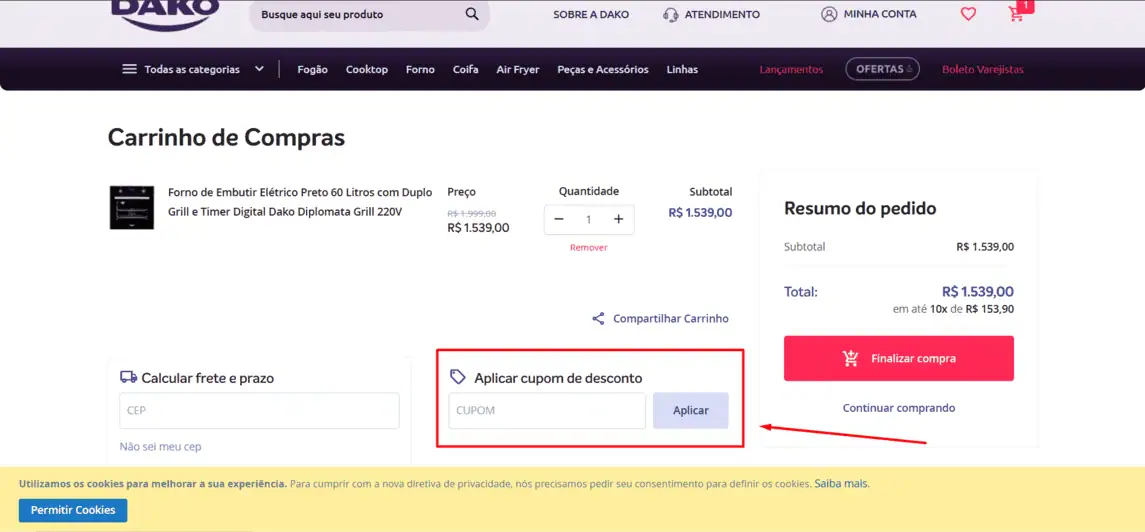
Task: Click the crossed-out price R$ 1.999,00
Action: [x=472, y=214]
